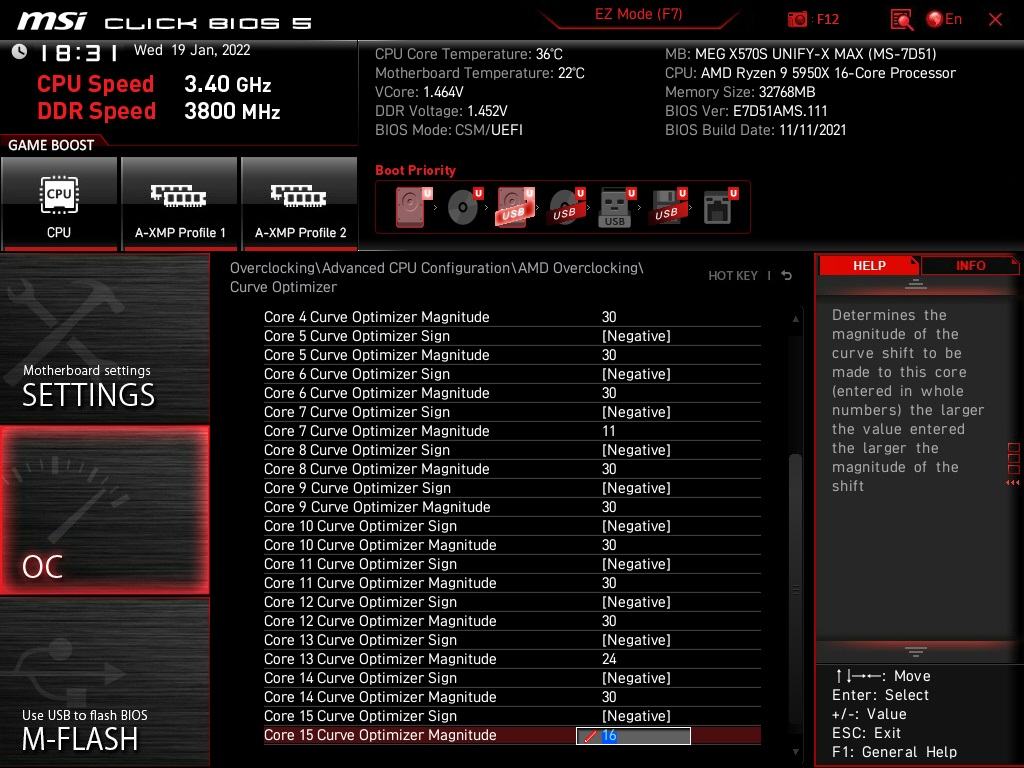This screenshot has height=768, width=1024.
Task: Close the BIOS with the X icon
Action: [x=995, y=20]
